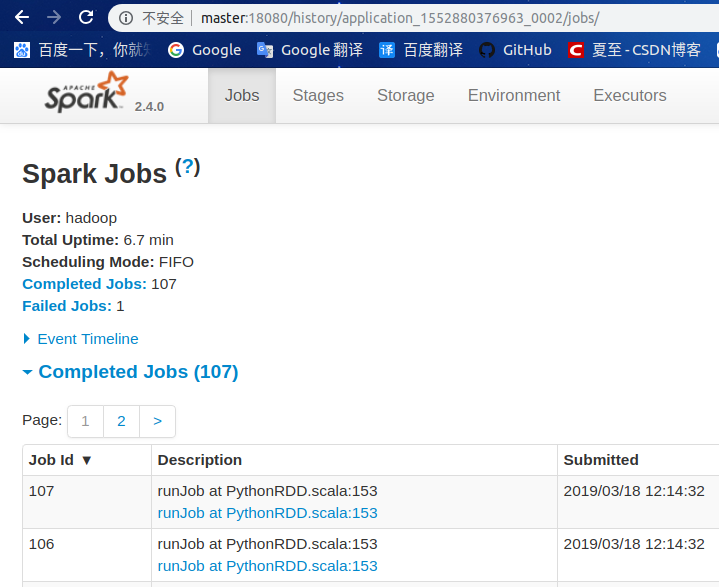Screen dimensions: 719x587
Task: Select Spark version 2.4.0 label
Action: [x=149, y=106]
